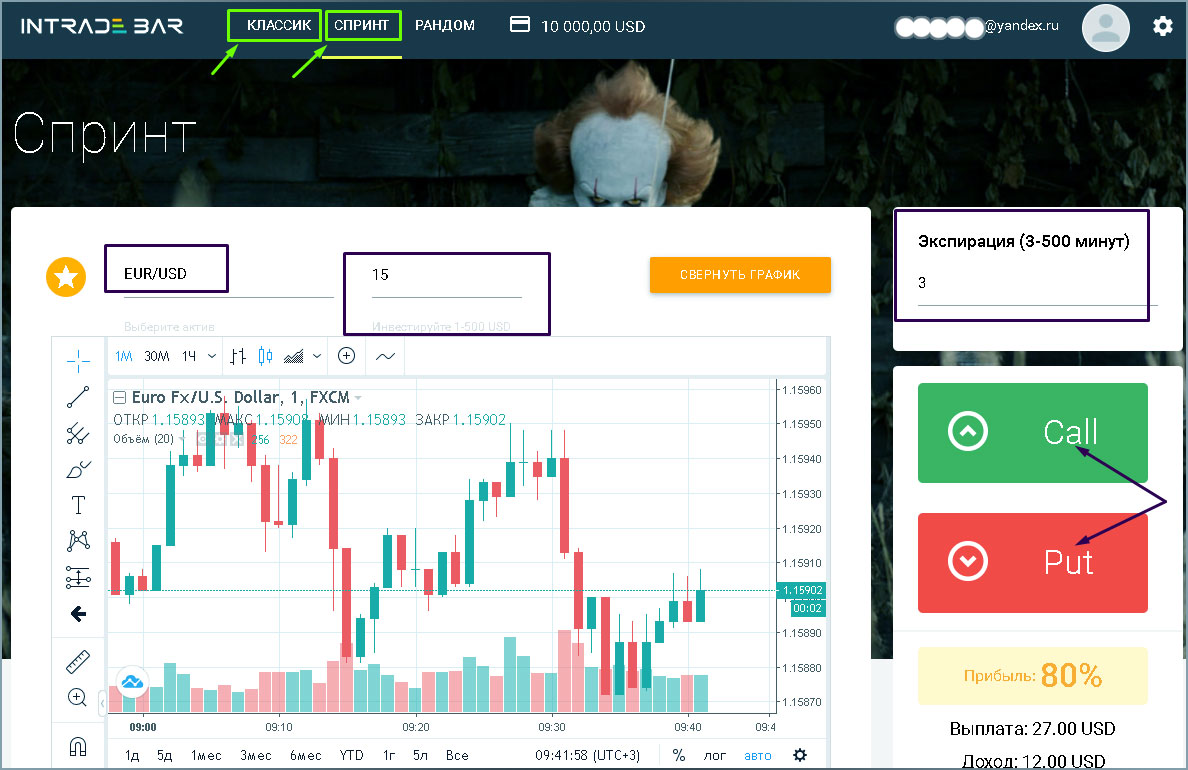This screenshot has width=1188, height=770.
Task: Select the ruler measure tool
Action: pos(78,662)
